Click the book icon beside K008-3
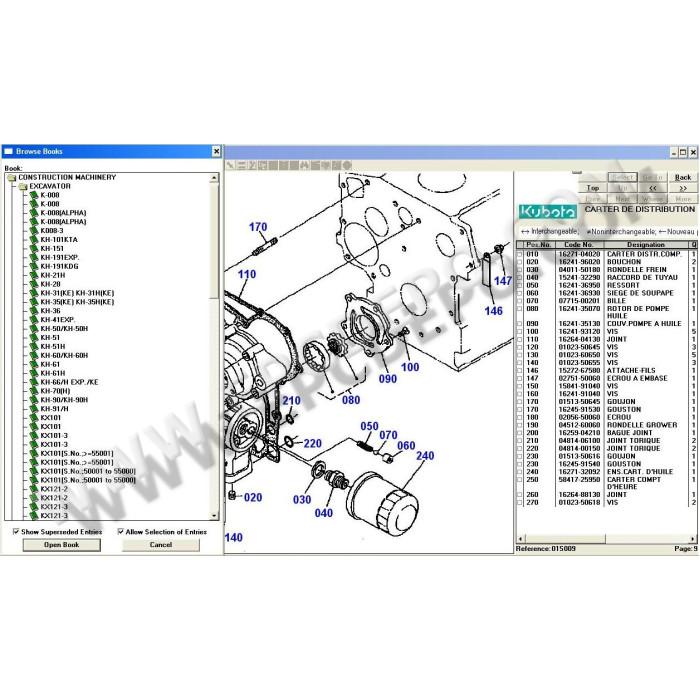The width and height of the screenshot is (700, 700). point(34,230)
